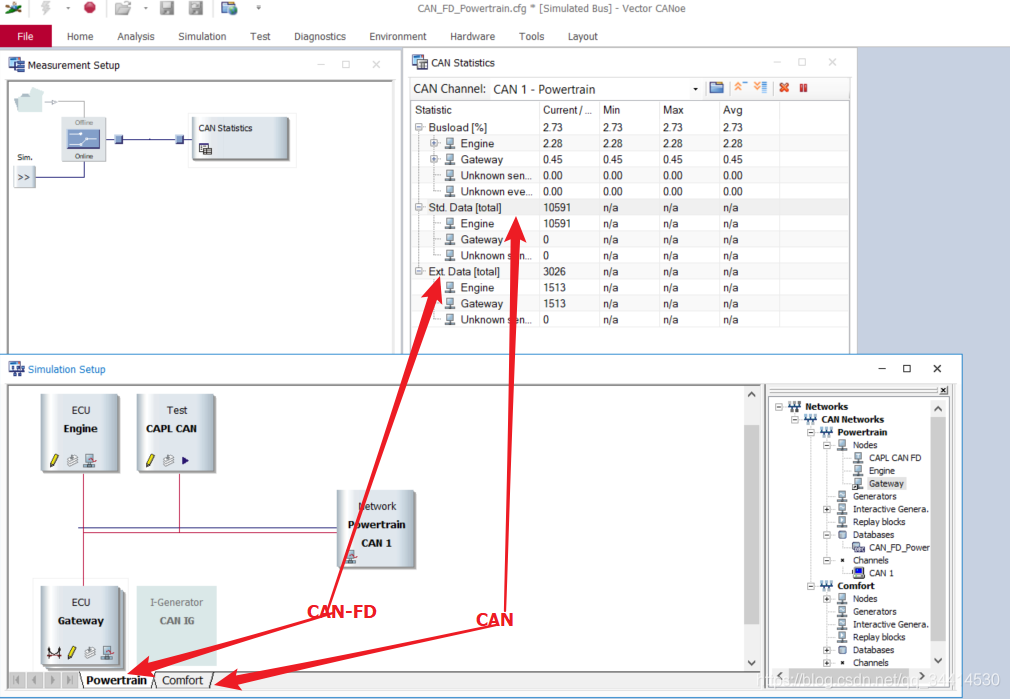Select the I-Generator CAN IG block

pos(176,625)
